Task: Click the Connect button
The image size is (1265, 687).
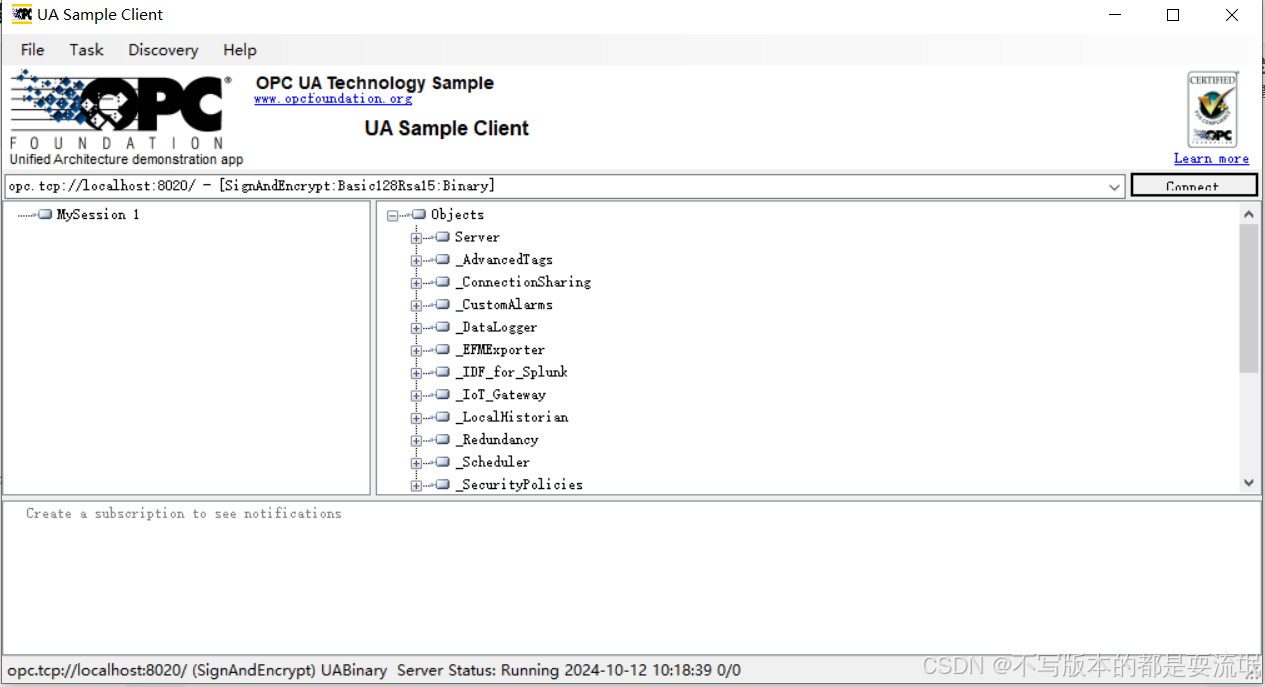Action: [x=1194, y=186]
